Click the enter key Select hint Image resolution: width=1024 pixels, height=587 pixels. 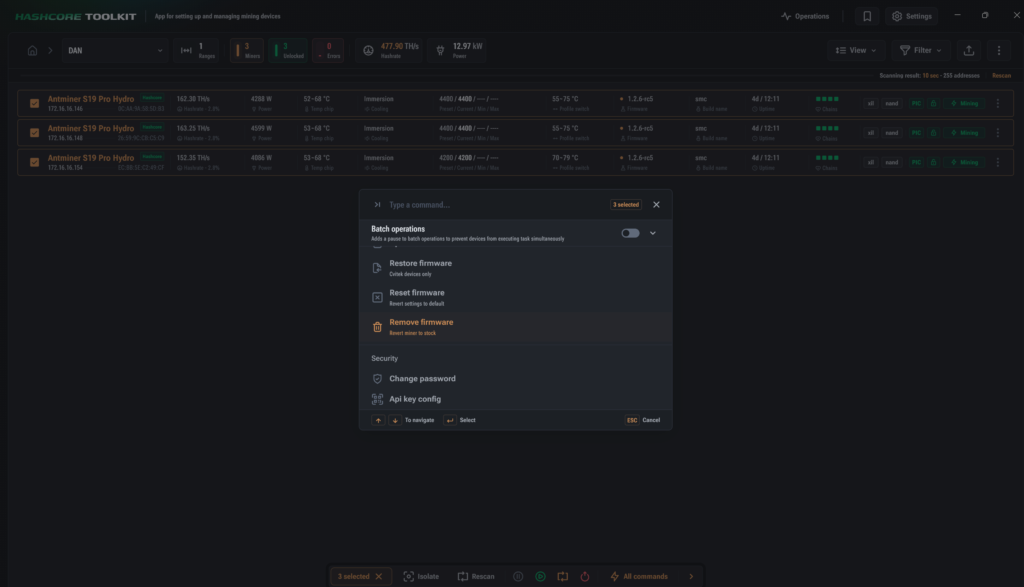[x=449, y=420]
